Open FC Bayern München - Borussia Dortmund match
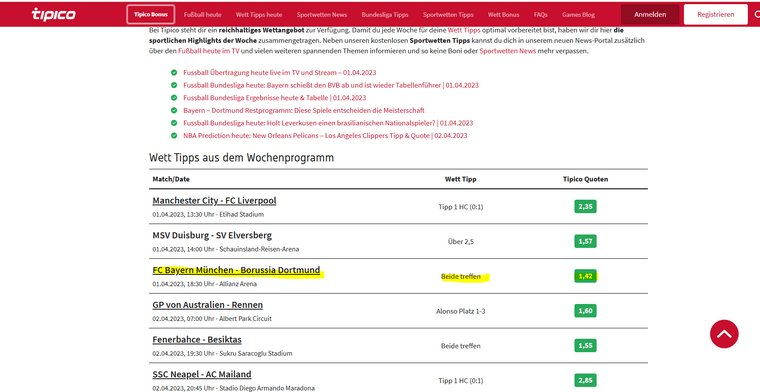This screenshot has height=392, width=760. [236, 270]
